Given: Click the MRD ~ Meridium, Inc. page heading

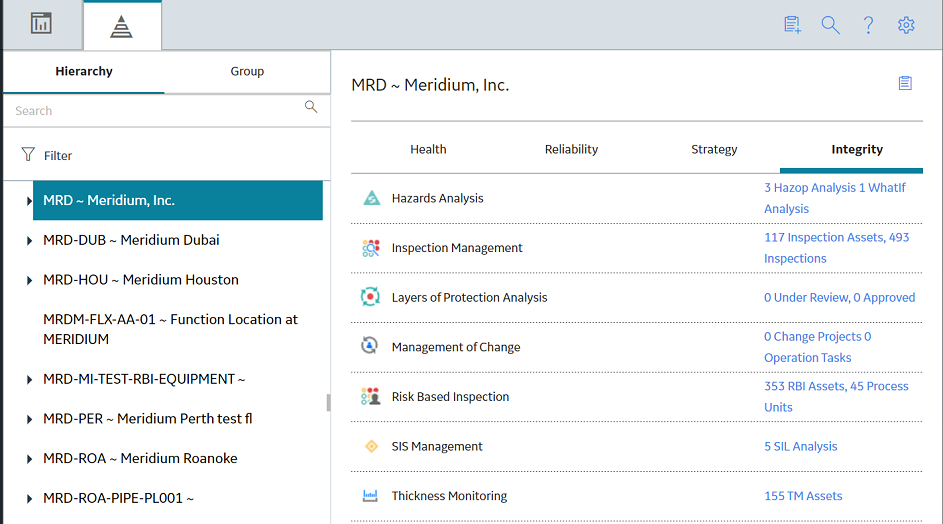Looking at the screenshot, I should [x=430, y=85].
